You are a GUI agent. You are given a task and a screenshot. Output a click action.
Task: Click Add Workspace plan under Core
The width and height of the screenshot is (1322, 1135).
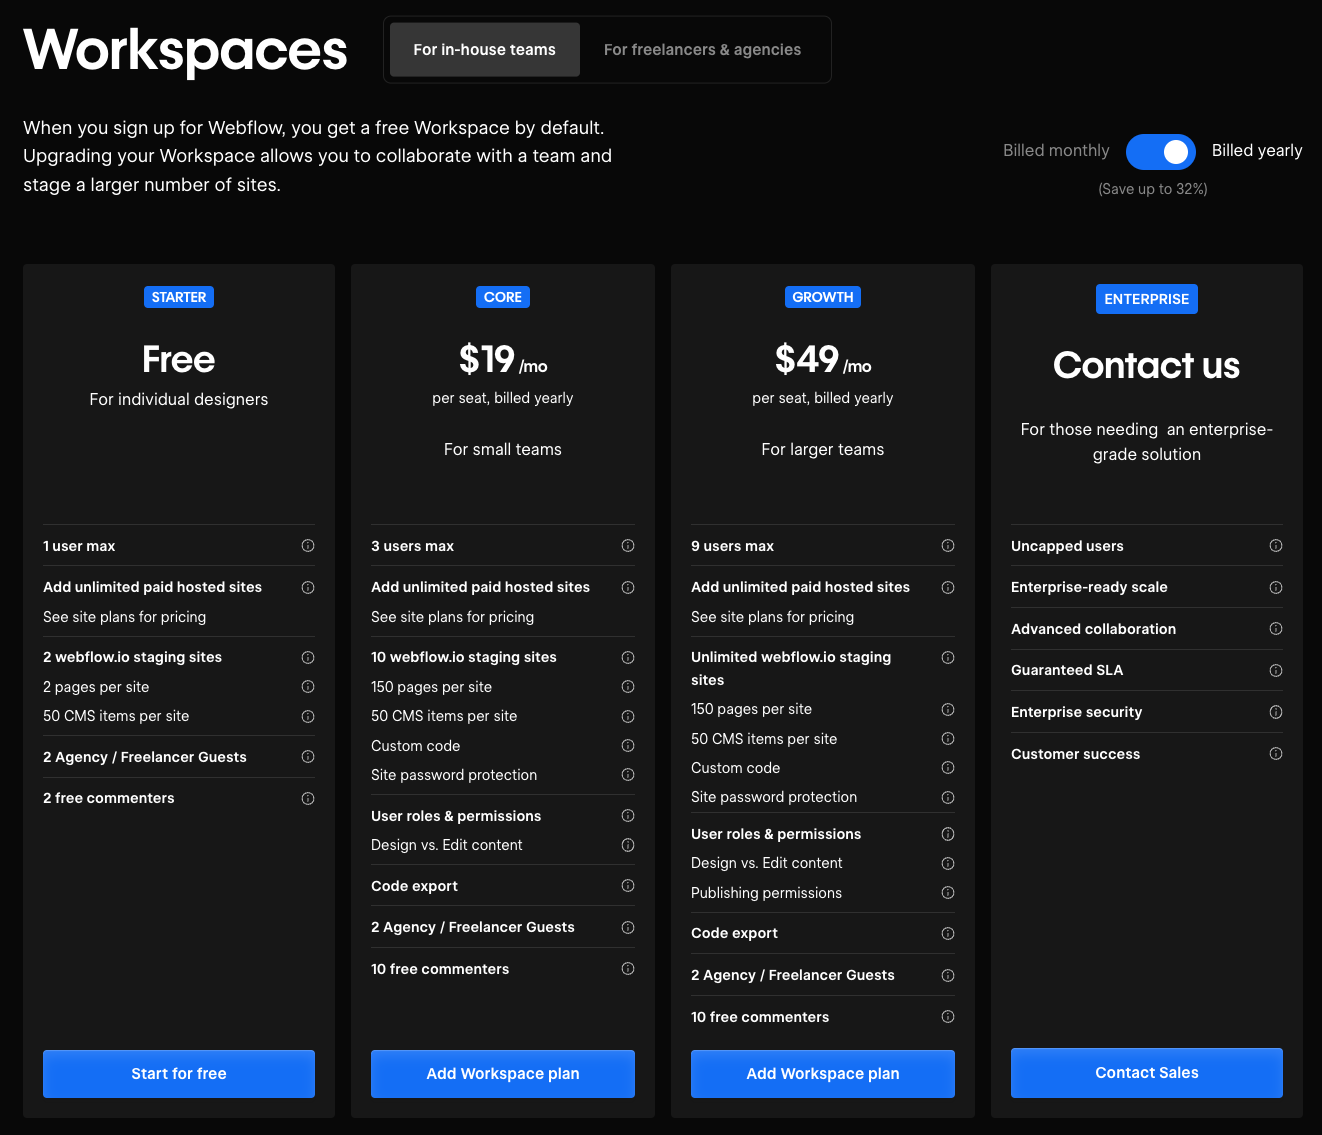tap(503, 1074)
